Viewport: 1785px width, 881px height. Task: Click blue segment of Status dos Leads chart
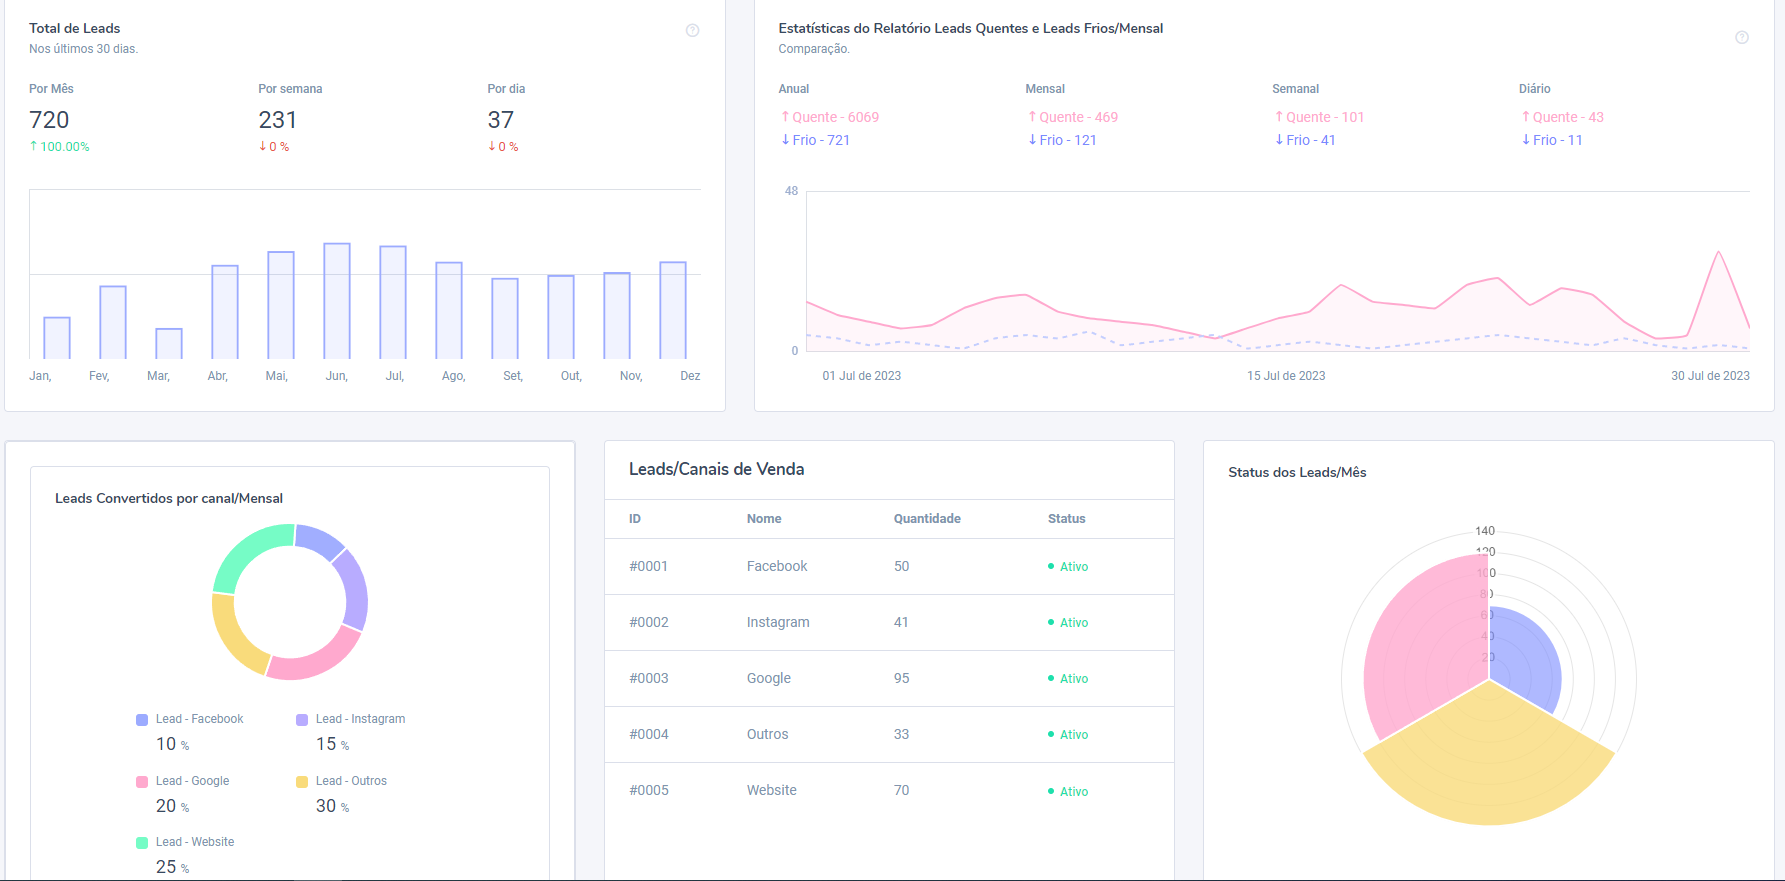coord(1525,660)
